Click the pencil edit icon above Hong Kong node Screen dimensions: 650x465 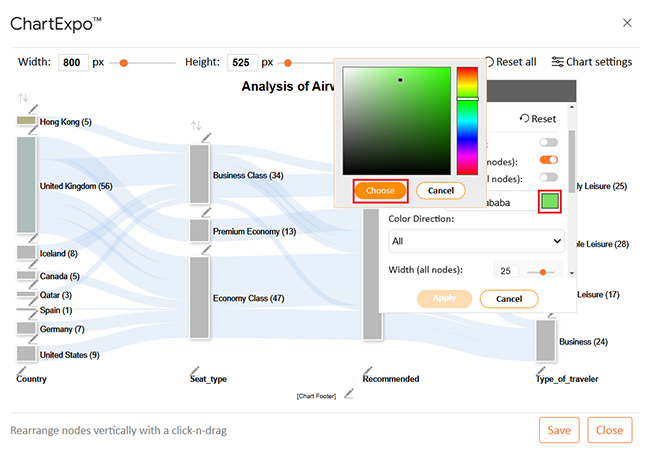pyautogui.click(x=33, y=109)
